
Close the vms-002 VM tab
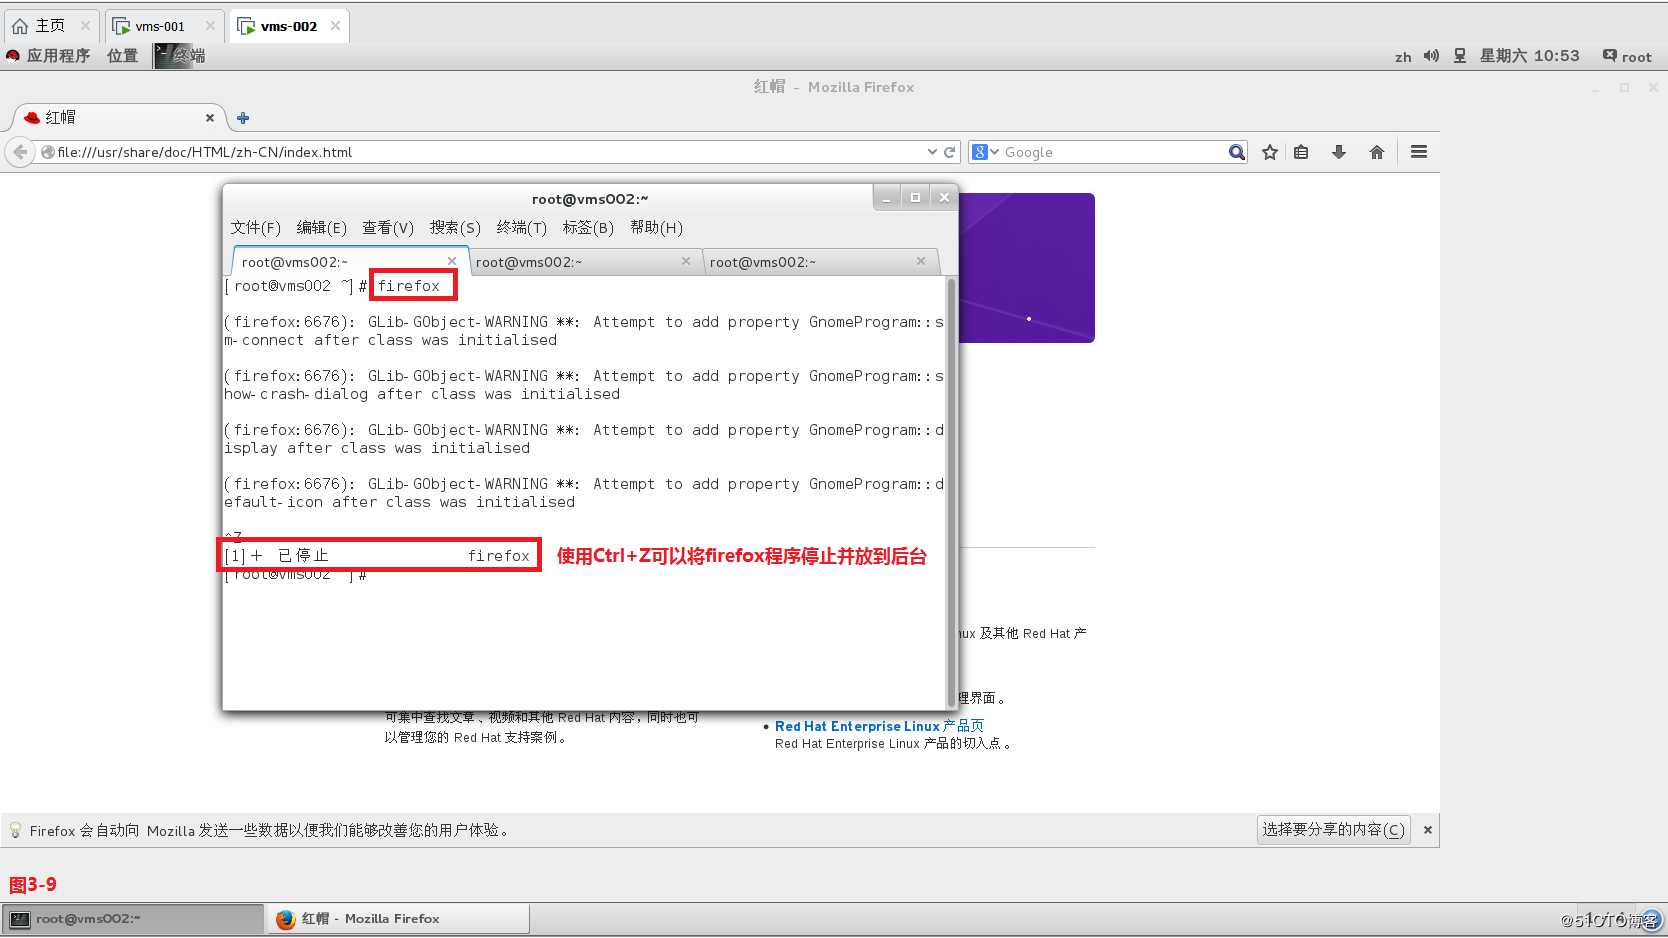pos(335,26)
